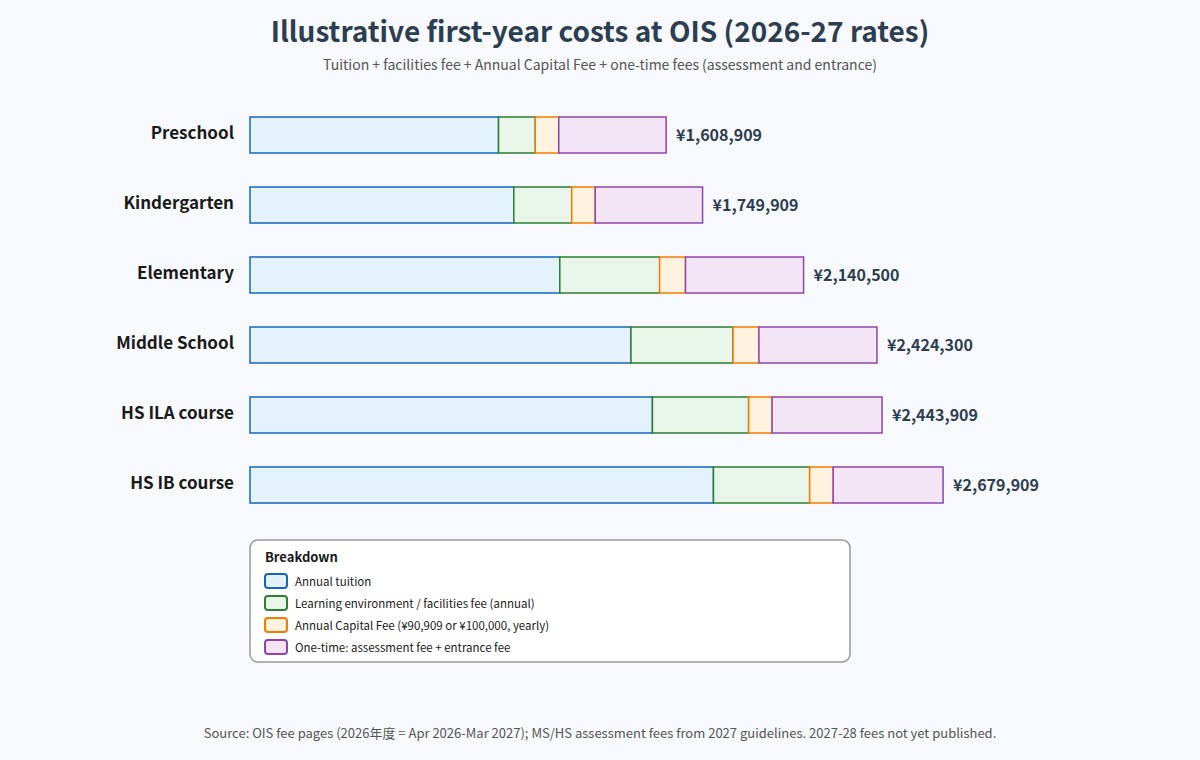The height and width of the screenshot is (760, 1200).
Task: Click the subtitle listing tuition and fees
Action: 600,65
